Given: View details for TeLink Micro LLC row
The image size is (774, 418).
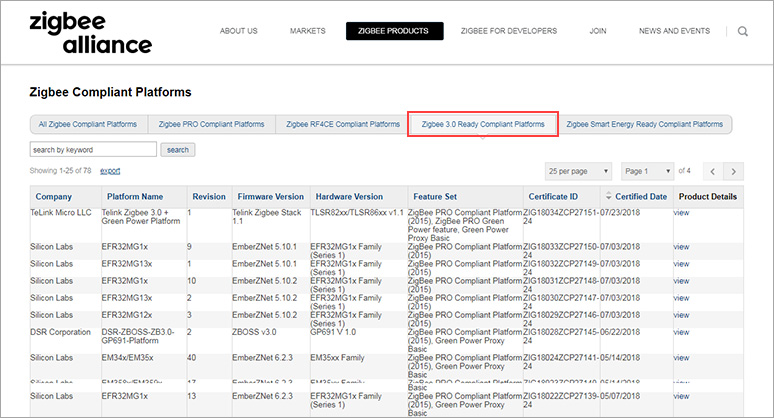Looking at the screenshot, I should coord(681,213).
